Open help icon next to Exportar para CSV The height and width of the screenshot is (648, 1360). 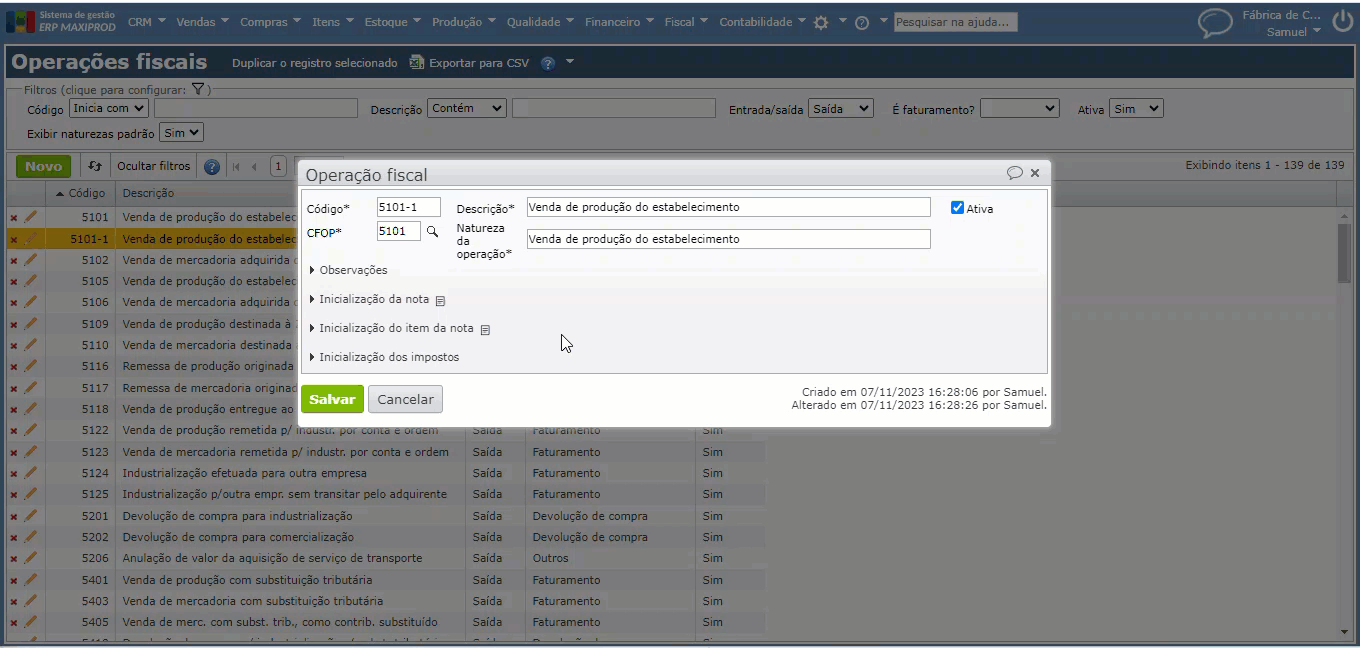548,63
